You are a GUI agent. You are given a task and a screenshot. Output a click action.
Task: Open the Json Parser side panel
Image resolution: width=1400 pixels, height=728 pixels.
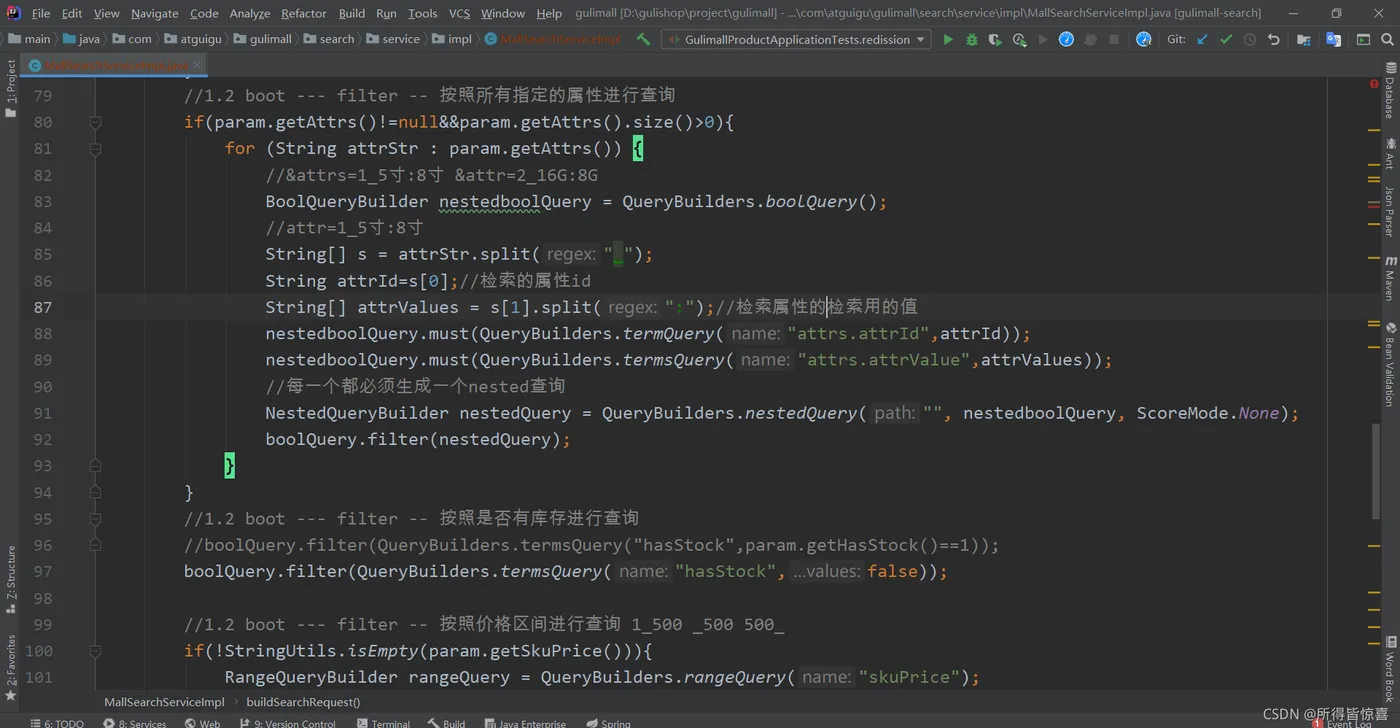point(1390,211)
